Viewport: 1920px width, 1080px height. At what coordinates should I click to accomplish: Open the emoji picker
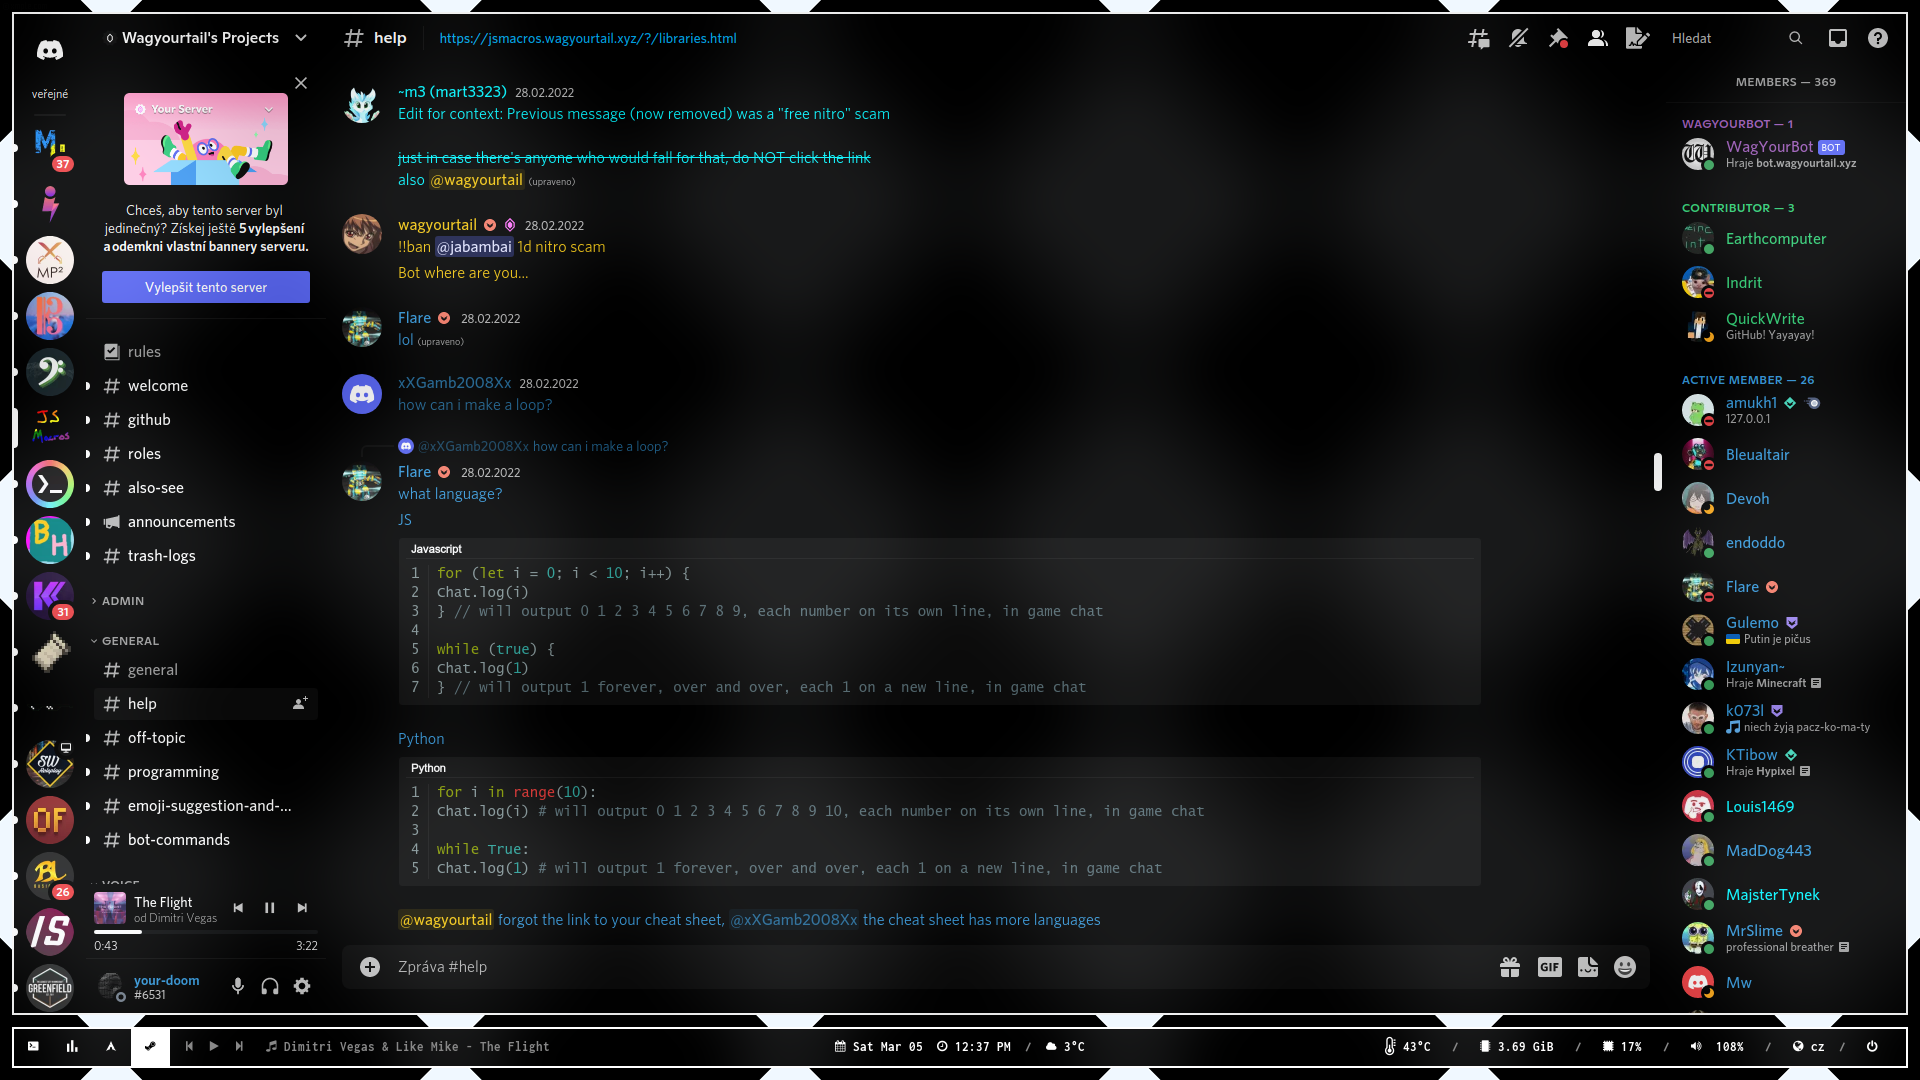click(x=1625, y=967)
